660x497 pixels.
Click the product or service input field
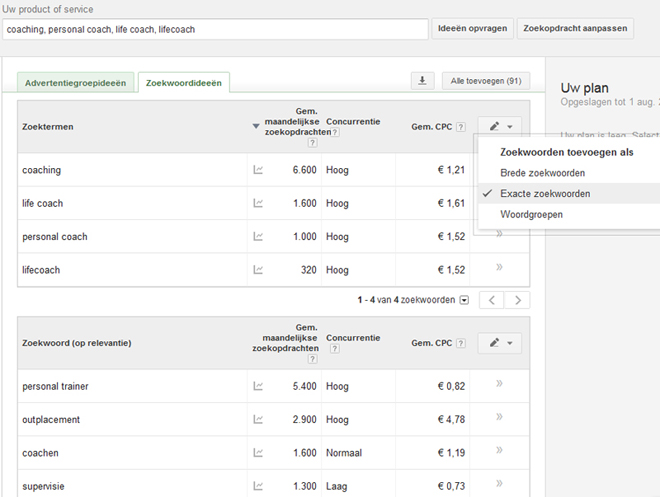[x=215, y=29]
